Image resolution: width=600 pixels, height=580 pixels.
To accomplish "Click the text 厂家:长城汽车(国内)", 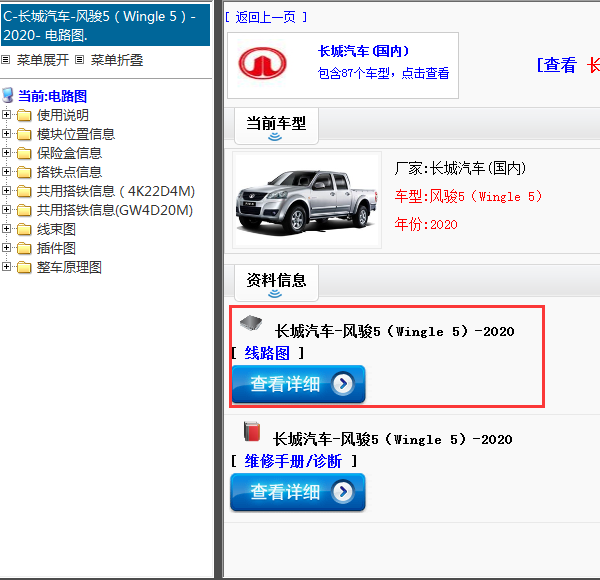I will coord(460,168).
